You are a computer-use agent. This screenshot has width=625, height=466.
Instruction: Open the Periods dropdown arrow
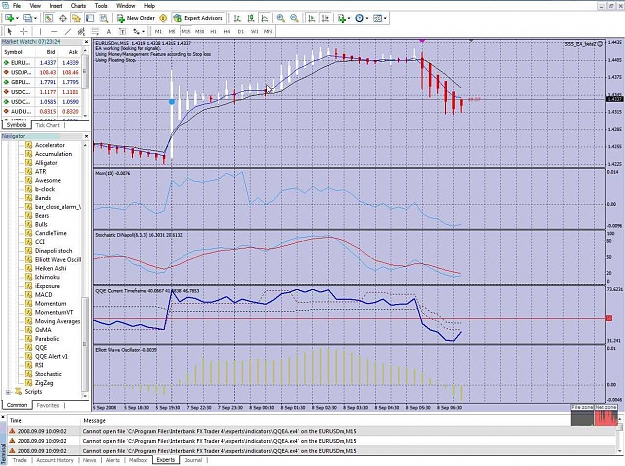point(367,18)
